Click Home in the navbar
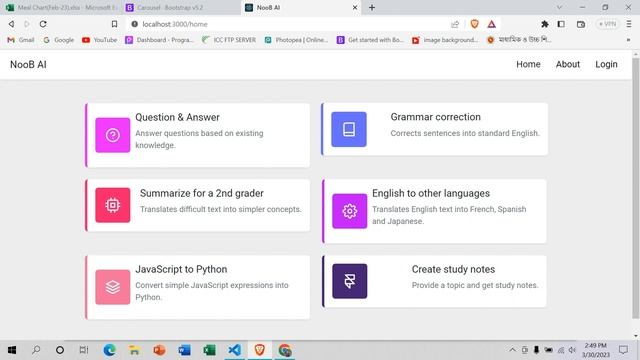Screen dimensions: 640x360 [528, 64]
